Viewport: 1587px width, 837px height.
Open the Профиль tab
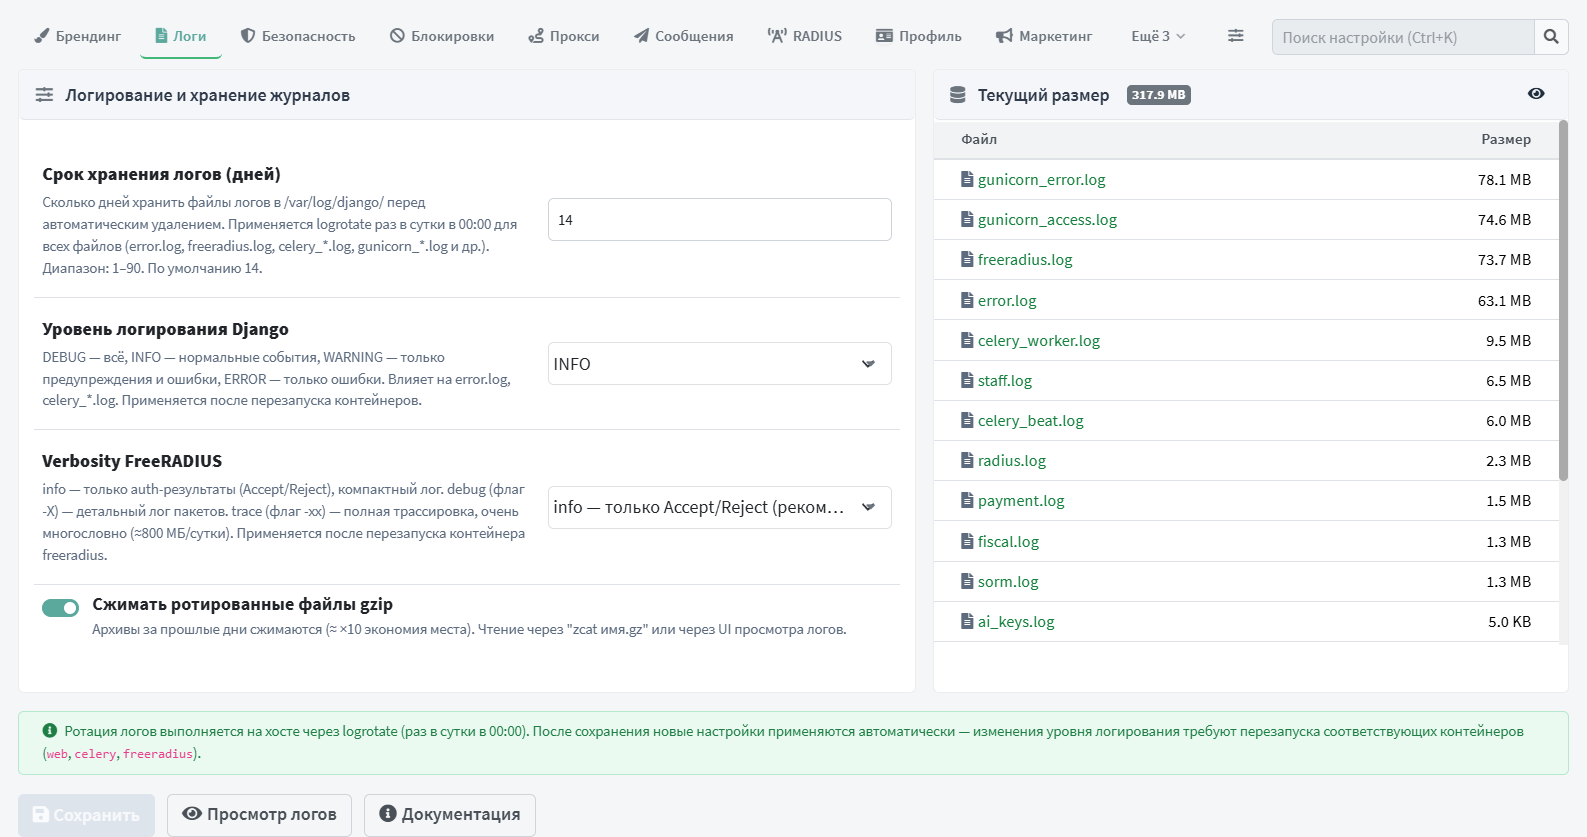pos(919,36)
